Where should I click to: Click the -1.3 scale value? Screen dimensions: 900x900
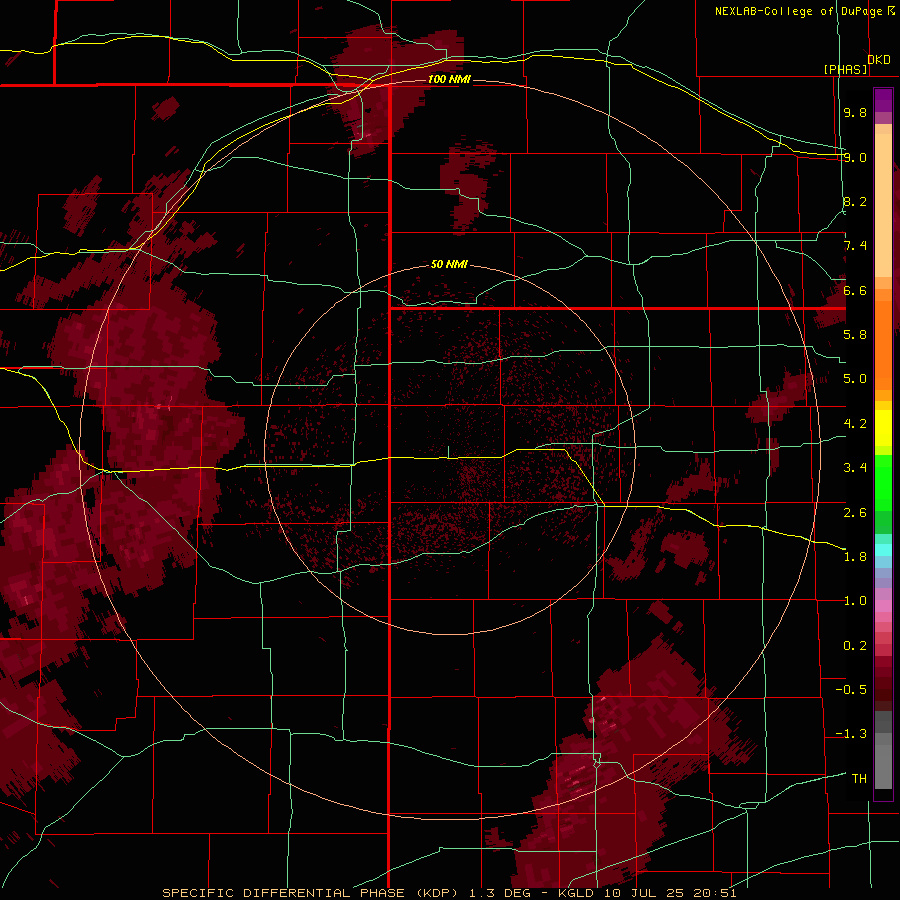pos(851,734)
